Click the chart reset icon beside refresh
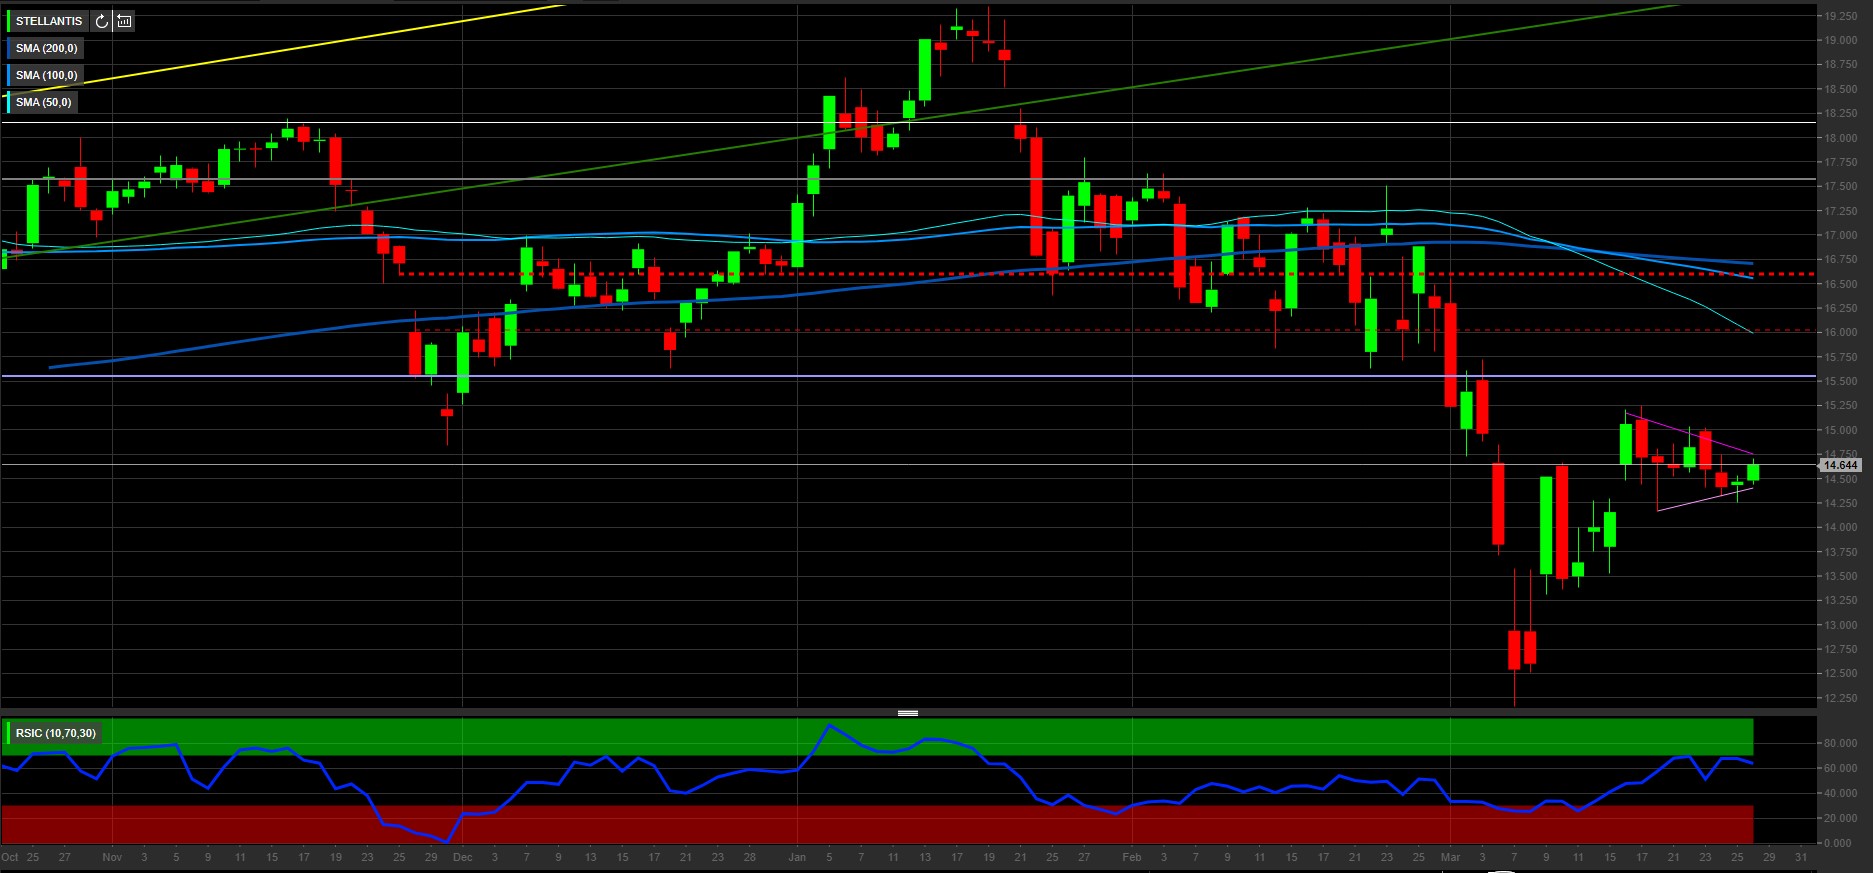Image resolution: width=1873 pixels, height=873 pixels. point(123,21)
